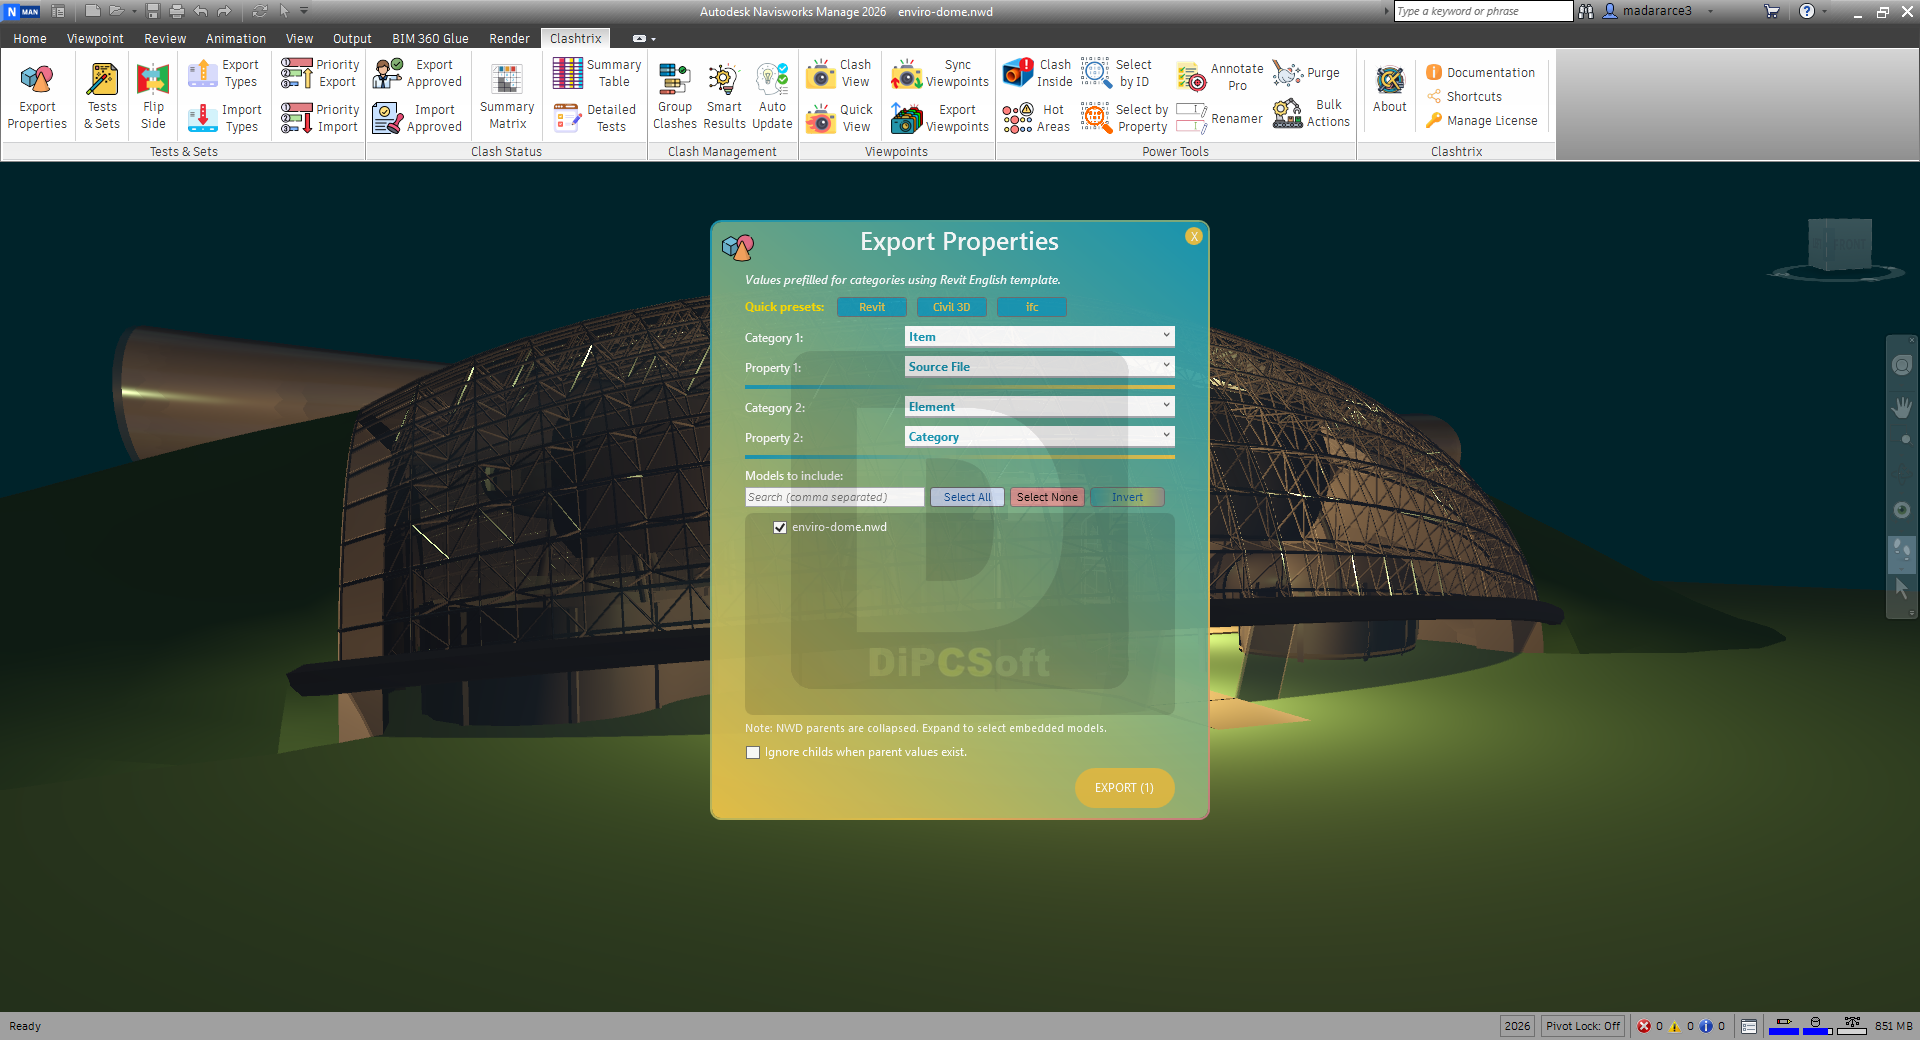Viewport: 1920px width, 1040px height.
Task: Click Select All models button
Action: tap(967, 497)
